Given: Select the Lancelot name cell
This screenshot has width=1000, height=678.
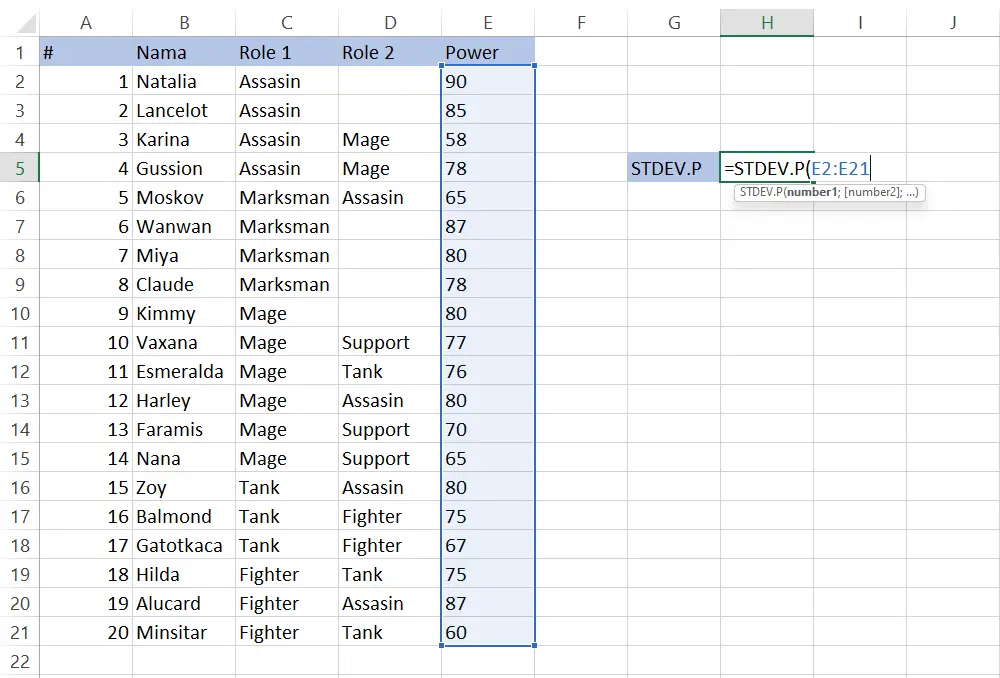Looking at the screenshot, I should [184, 110].
